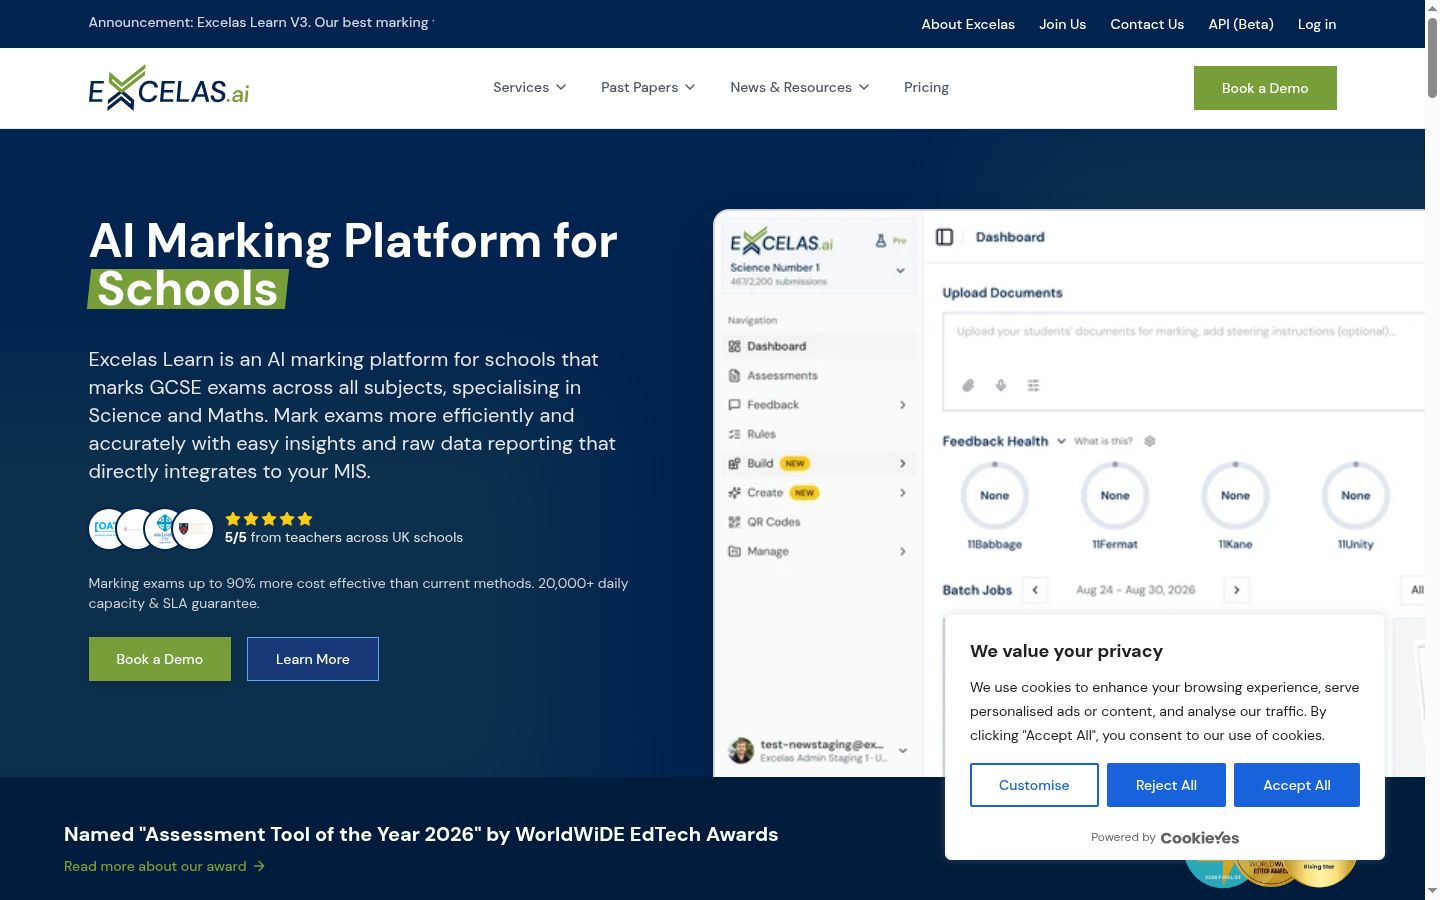Expand the Services dropdown menu
This screenshot has height=900, width=1440.
click(530, 88)
